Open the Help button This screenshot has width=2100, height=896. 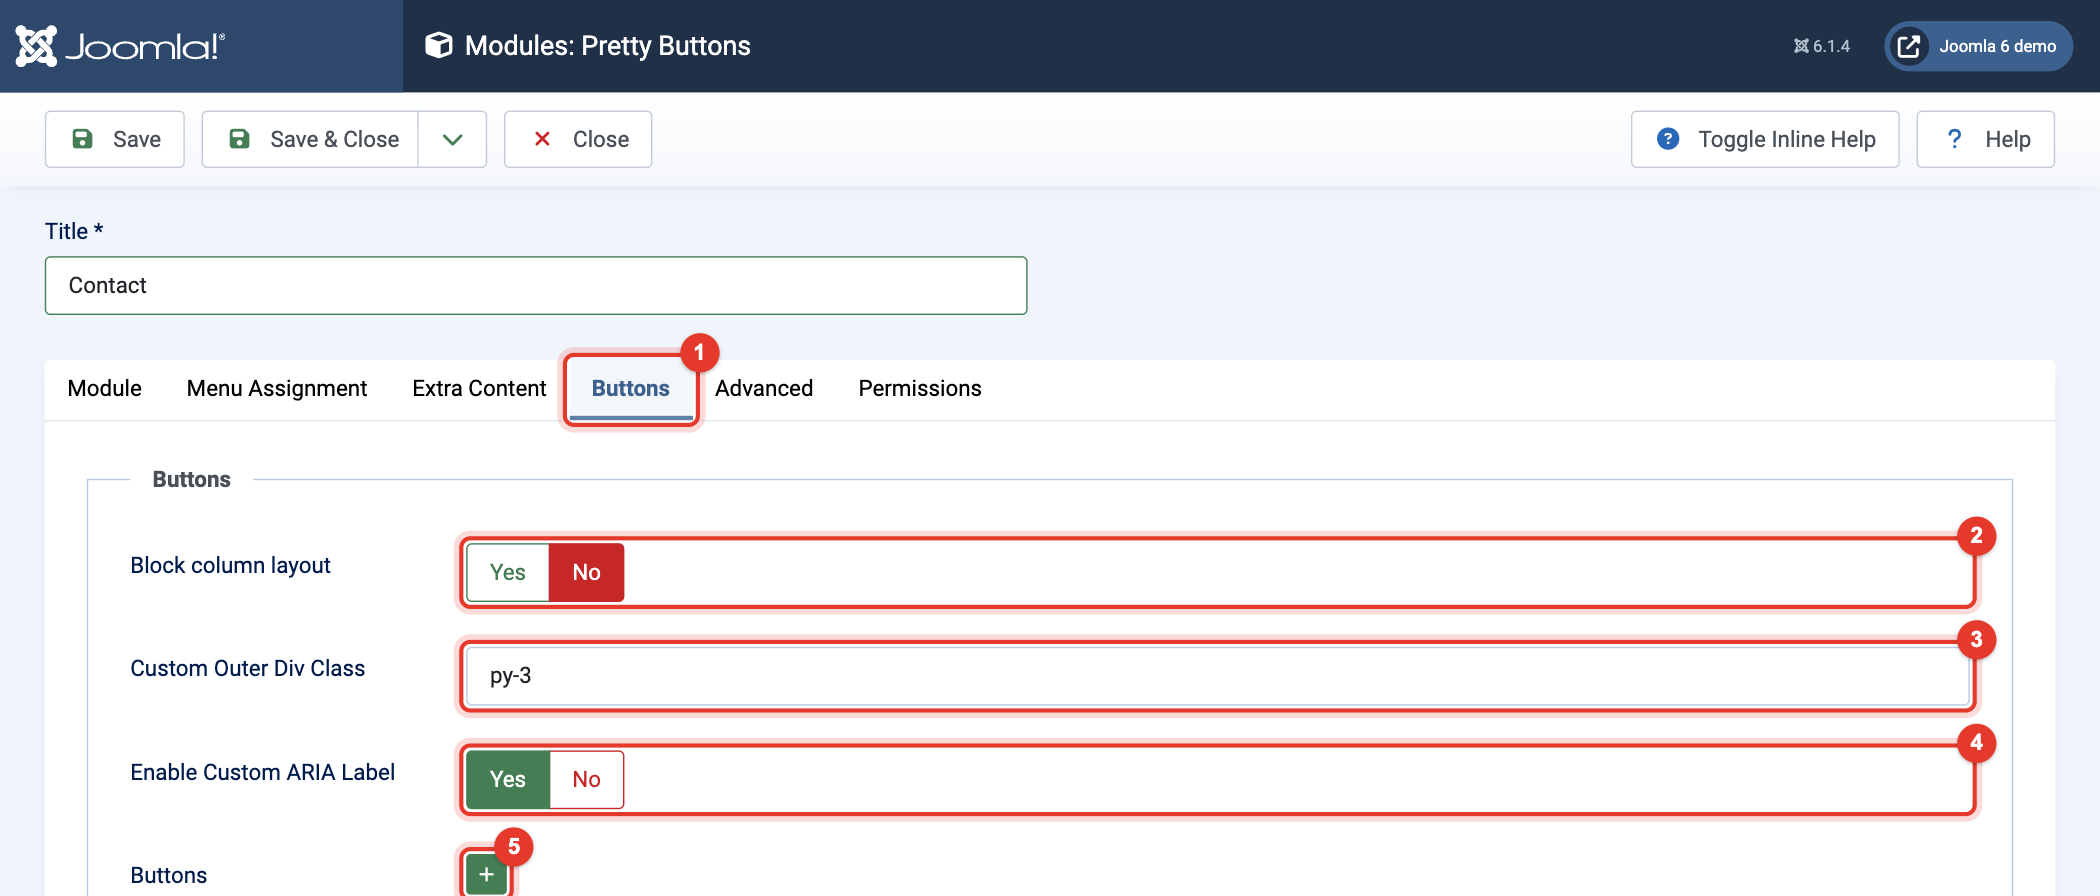click(x=1985, y=139)
